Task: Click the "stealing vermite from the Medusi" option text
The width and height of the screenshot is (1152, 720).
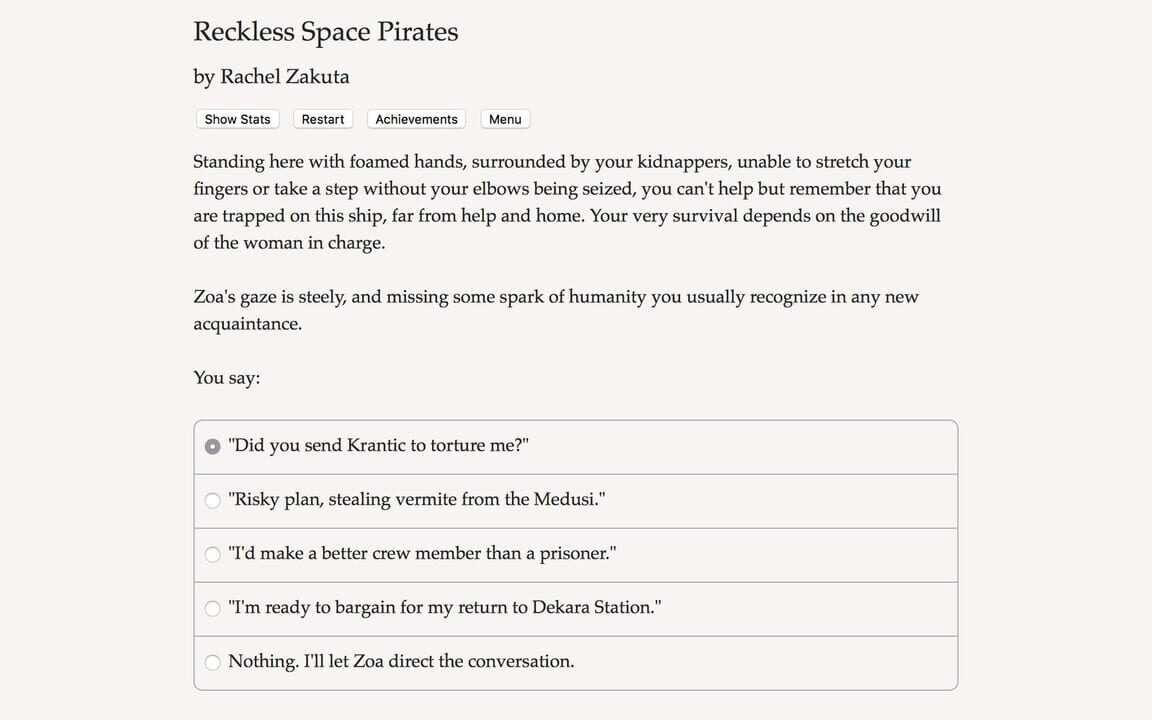Action: 416,500
